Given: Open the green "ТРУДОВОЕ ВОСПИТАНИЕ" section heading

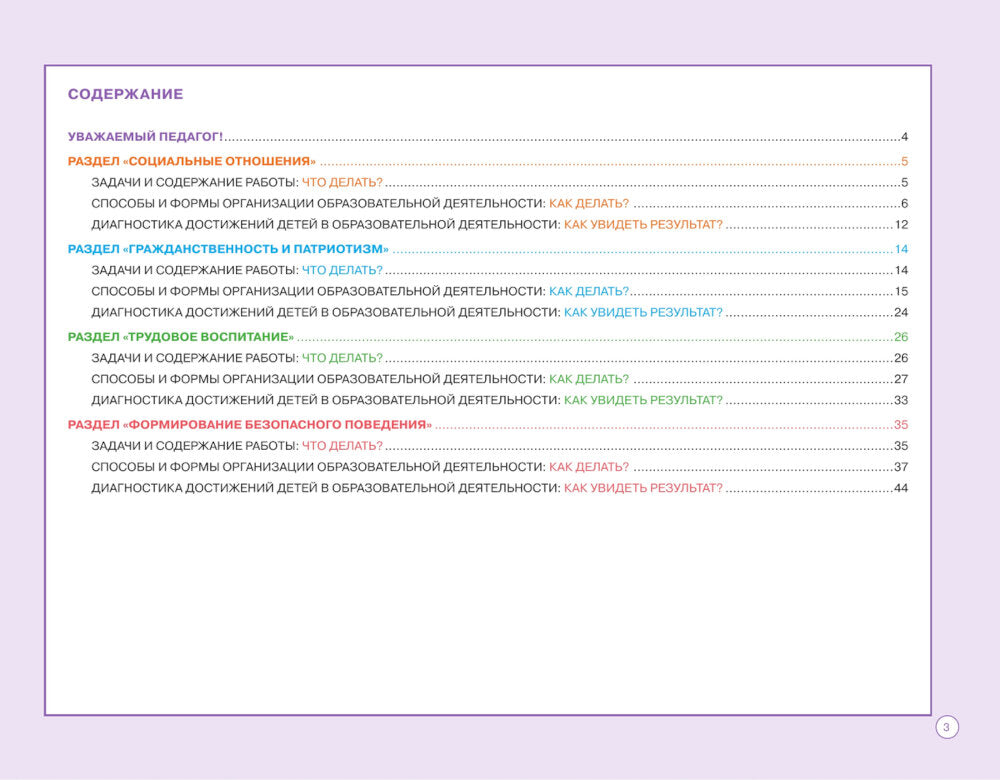Looking at the screenshot, I should click(x=181, y=337).
